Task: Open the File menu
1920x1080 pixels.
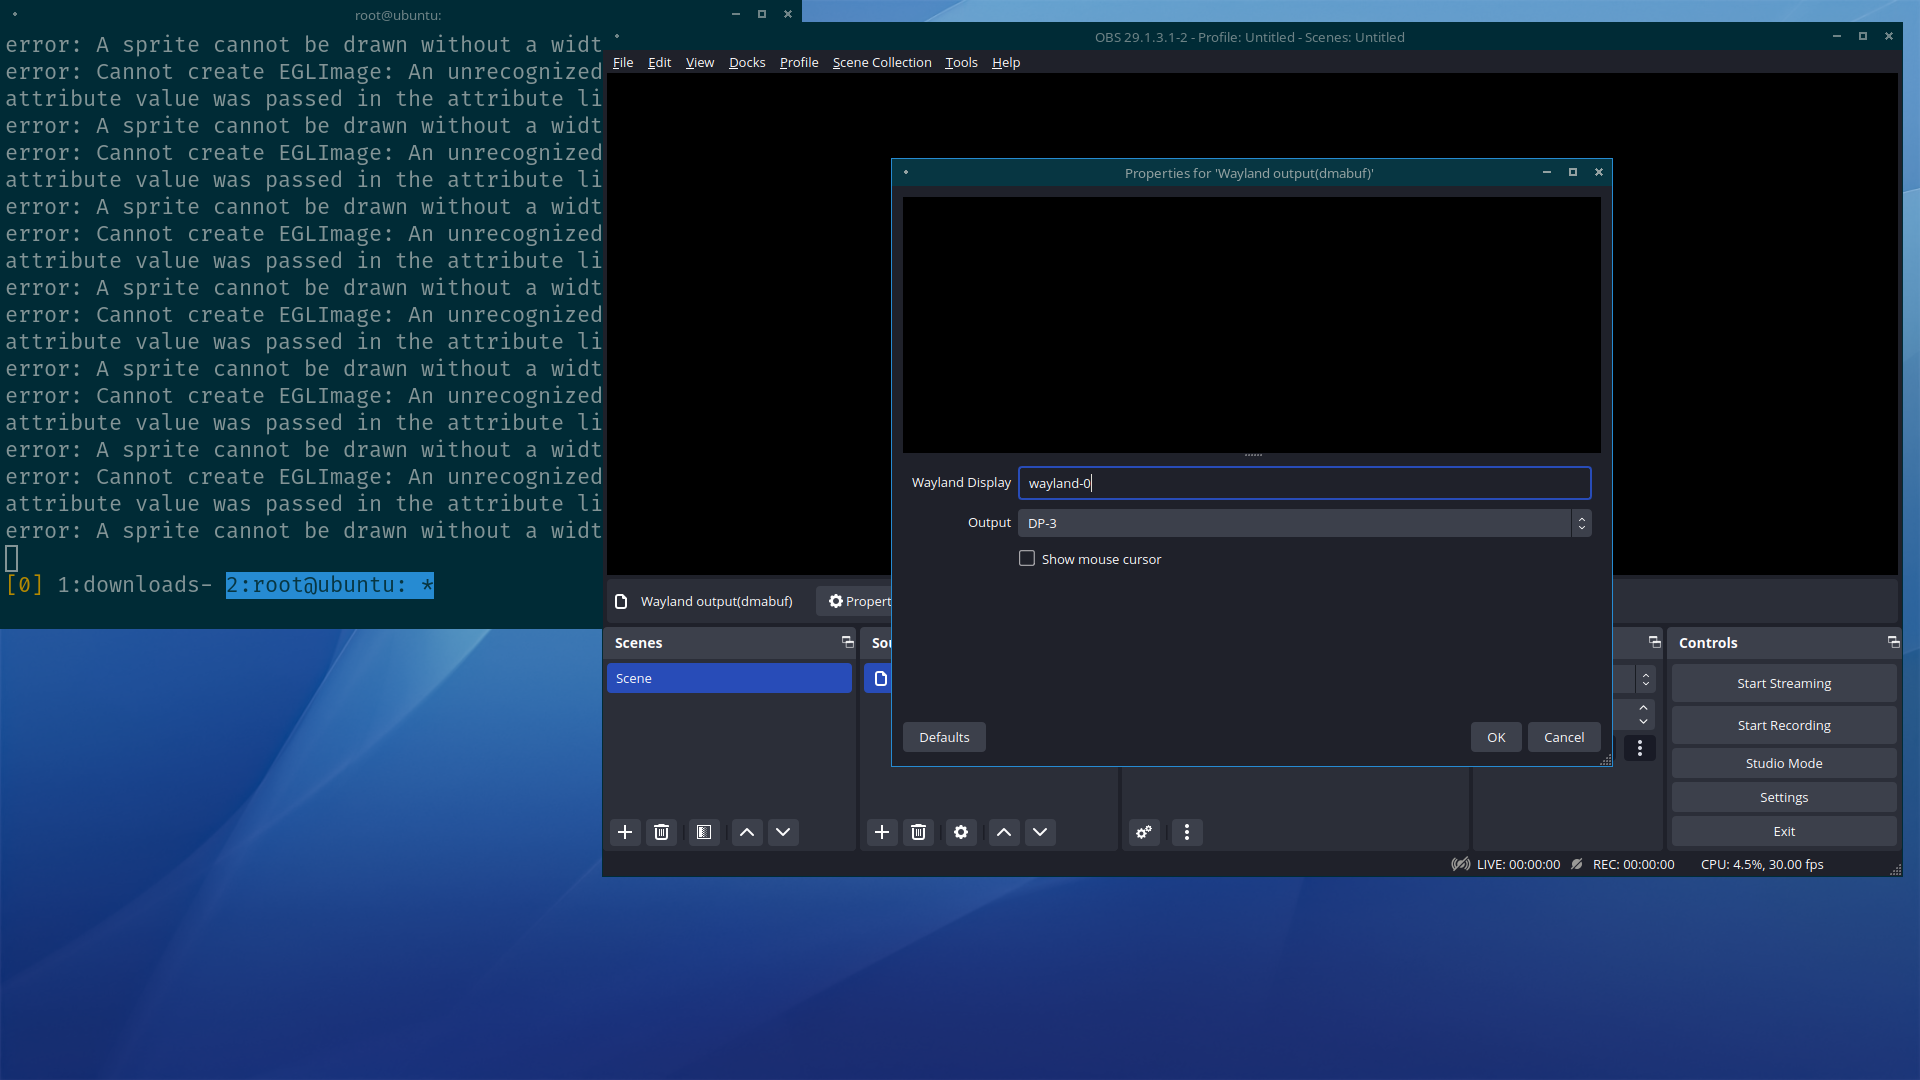Action: point(623,62)
